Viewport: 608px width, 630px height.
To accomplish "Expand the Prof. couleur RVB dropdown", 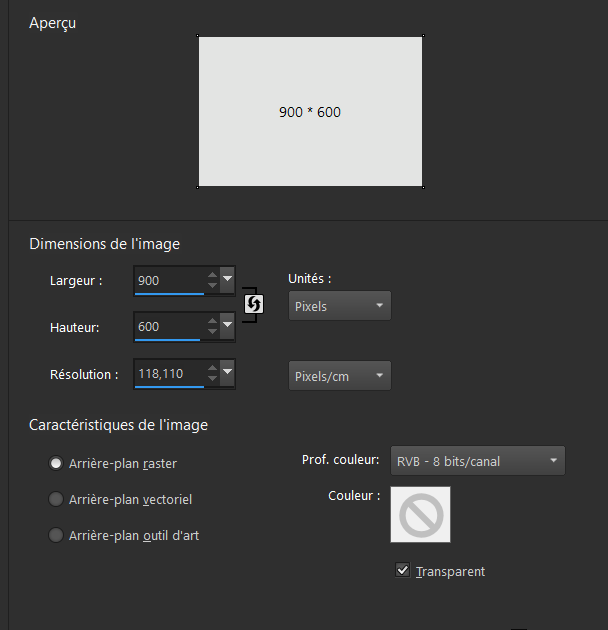I will 477,461.
